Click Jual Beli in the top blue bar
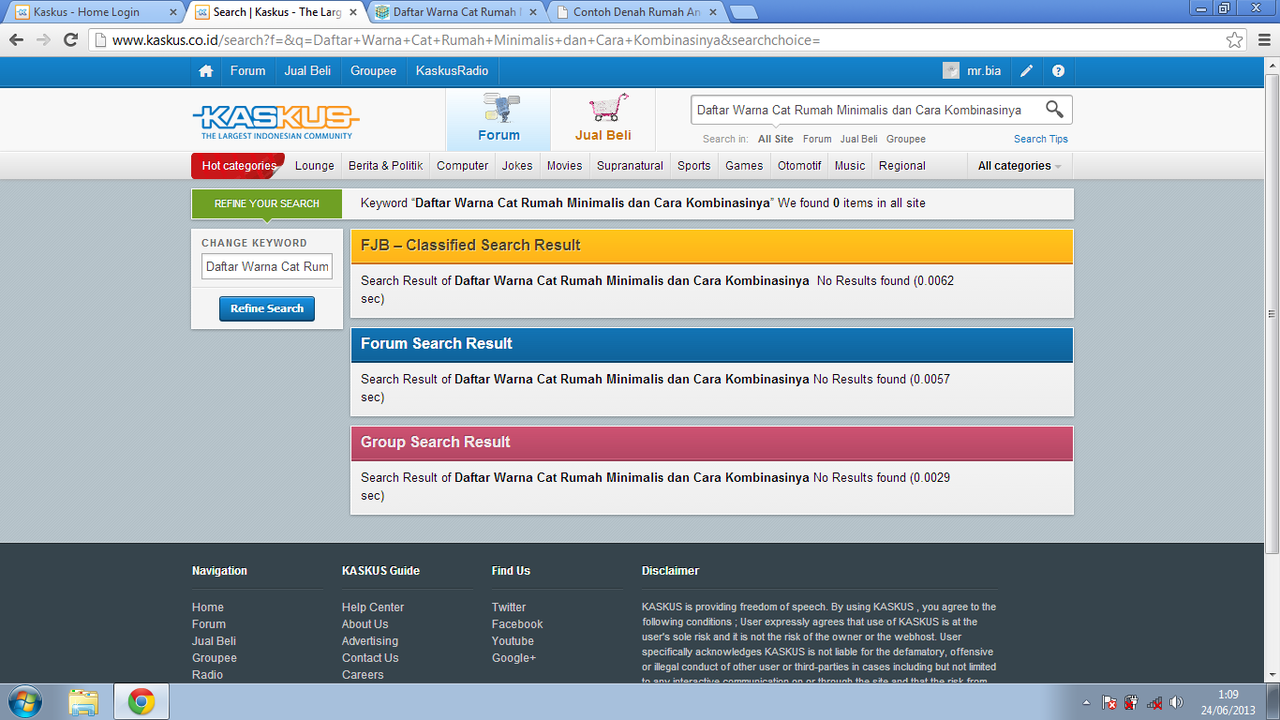This screenshot has height=720, width=1280. click(x=308, y=71)
